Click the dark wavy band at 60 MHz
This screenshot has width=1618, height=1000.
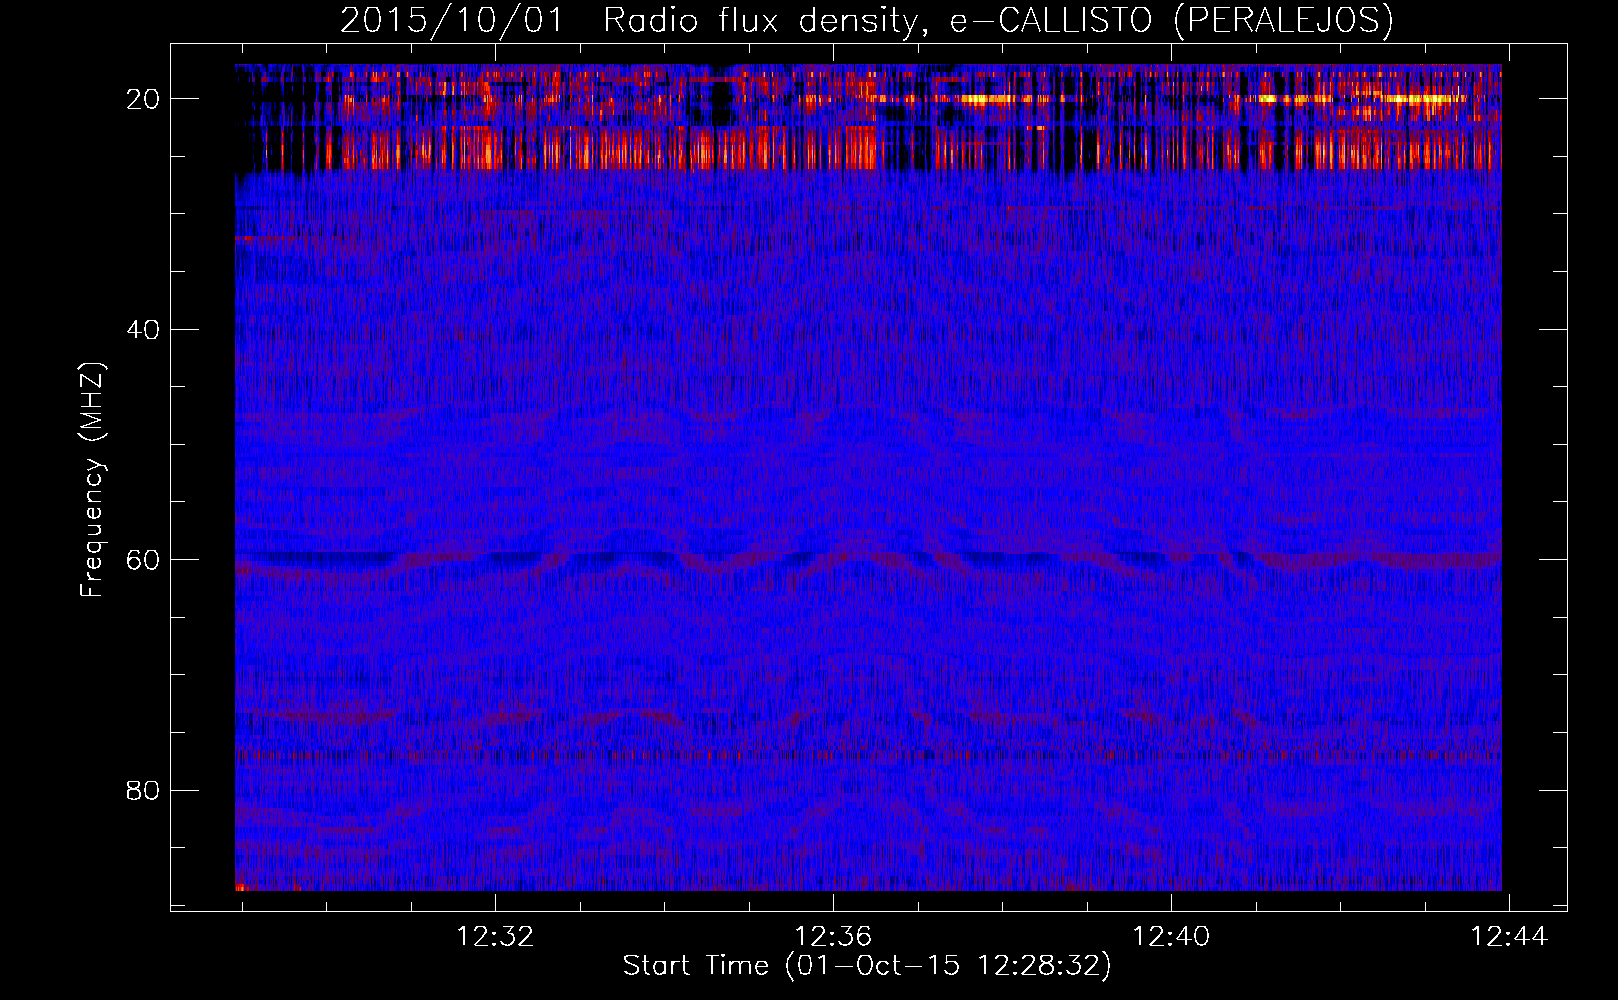[x=868, y=558]
